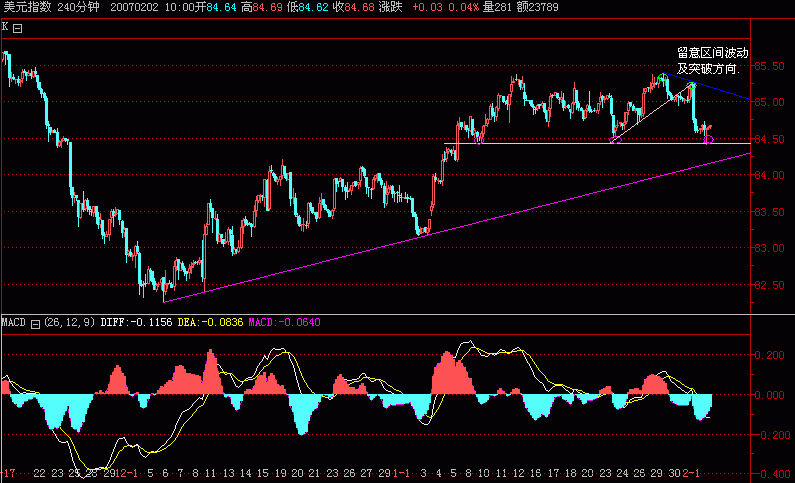Click the annotation line 及突破方向

coord(708,68)
